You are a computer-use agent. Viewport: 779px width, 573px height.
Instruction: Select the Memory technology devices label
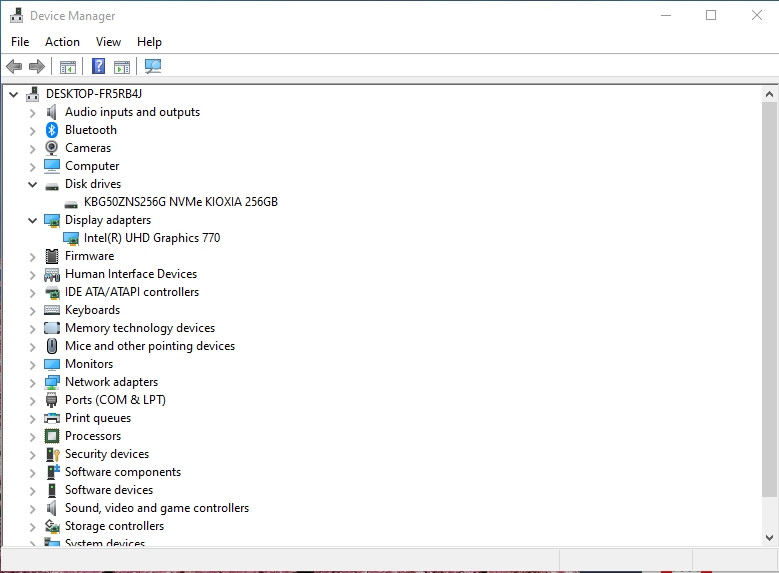(x=140, y=328)
